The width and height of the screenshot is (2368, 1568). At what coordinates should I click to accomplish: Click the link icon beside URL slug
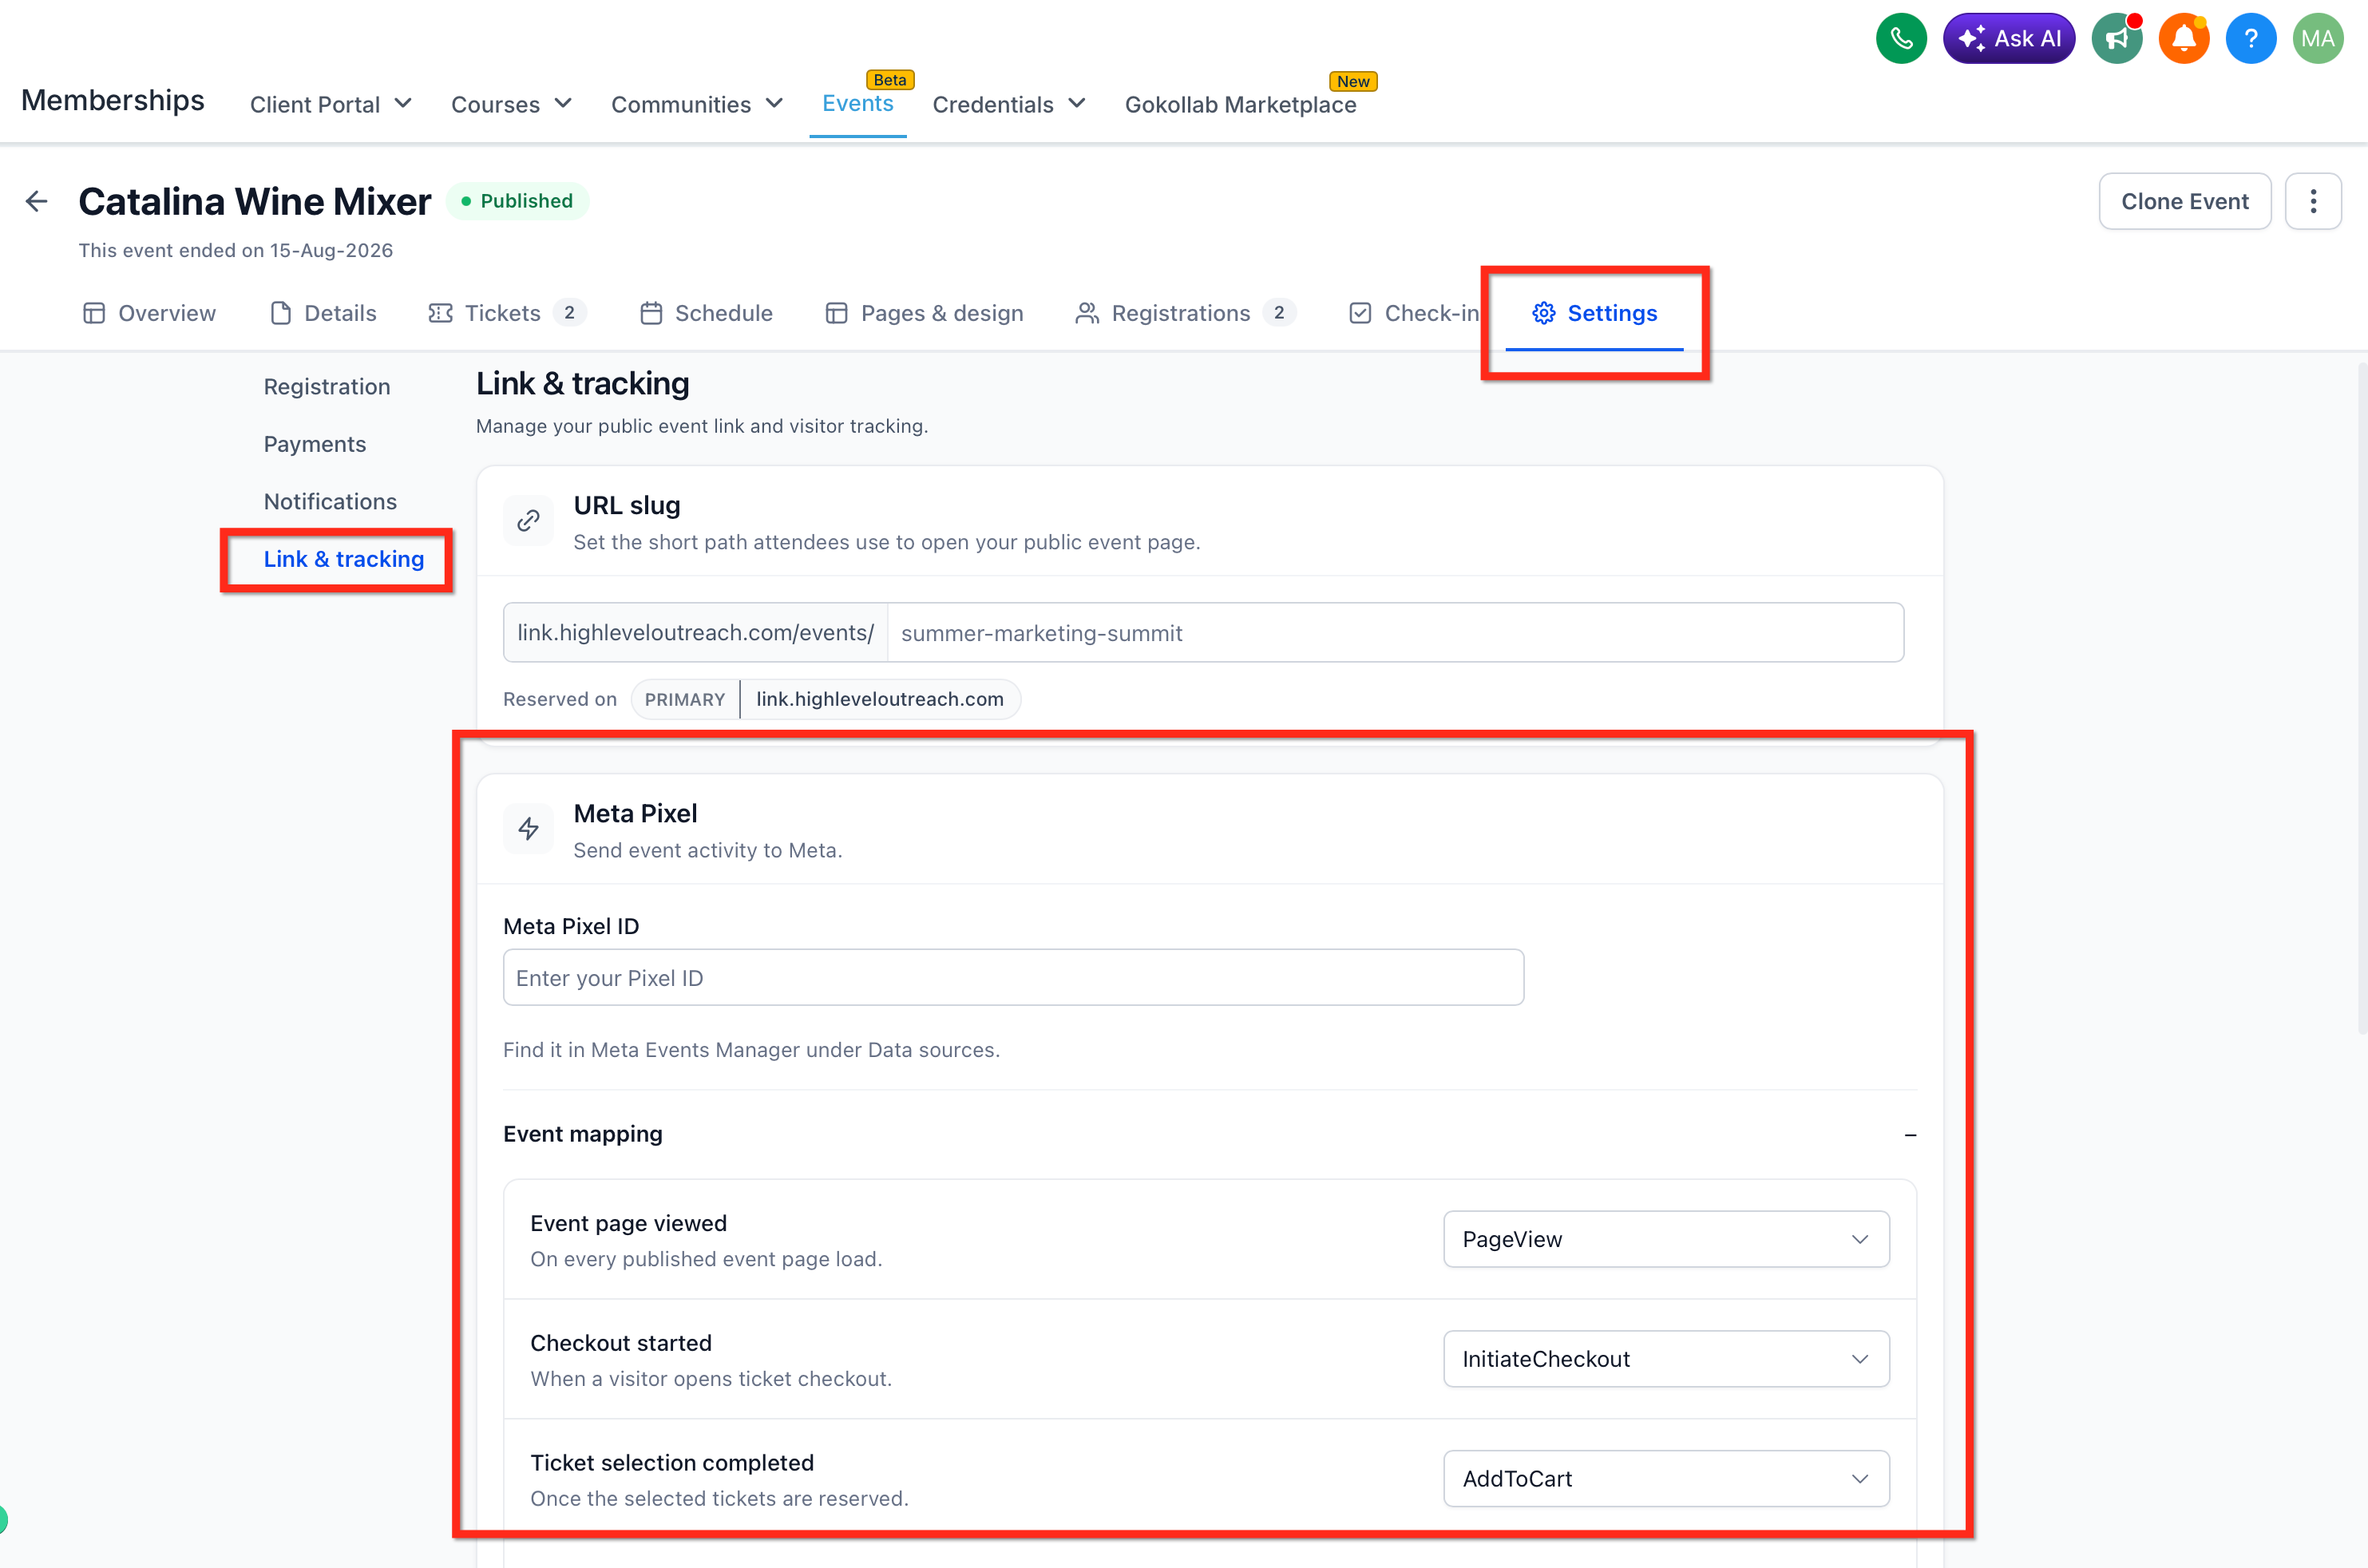pyautogui.click(x=528, y=520)
